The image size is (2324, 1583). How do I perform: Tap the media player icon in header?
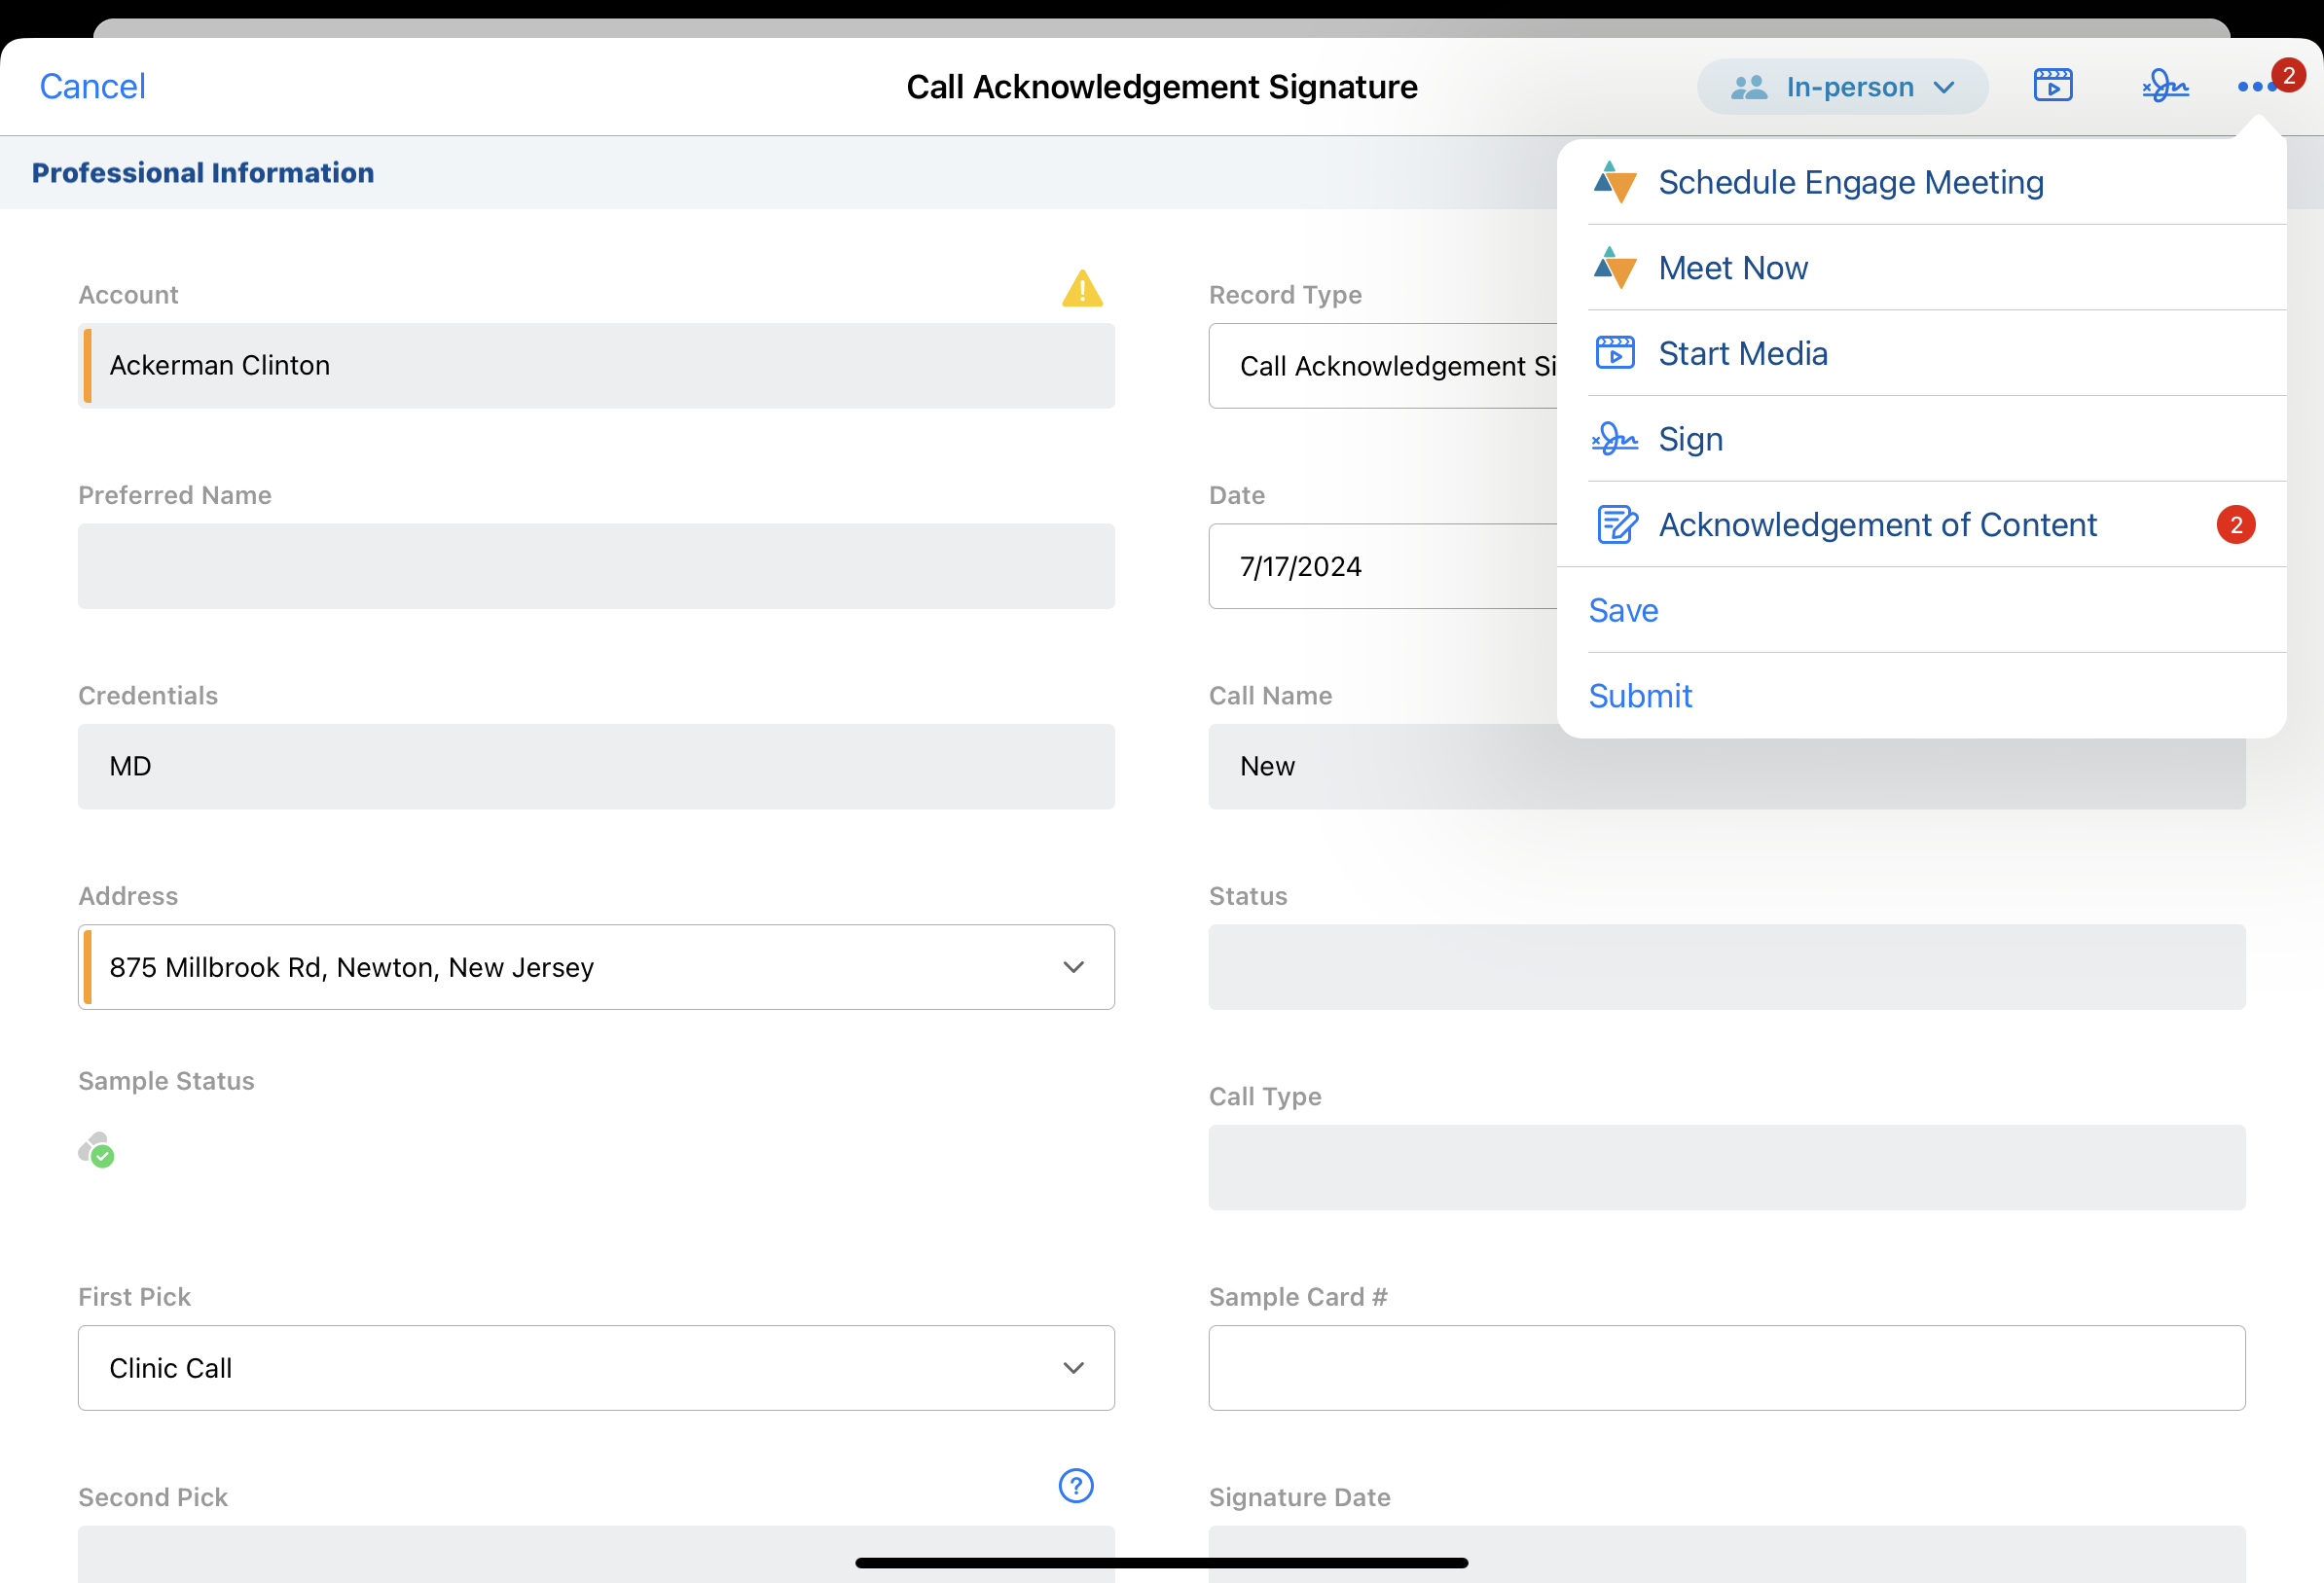click(2052, 86)
